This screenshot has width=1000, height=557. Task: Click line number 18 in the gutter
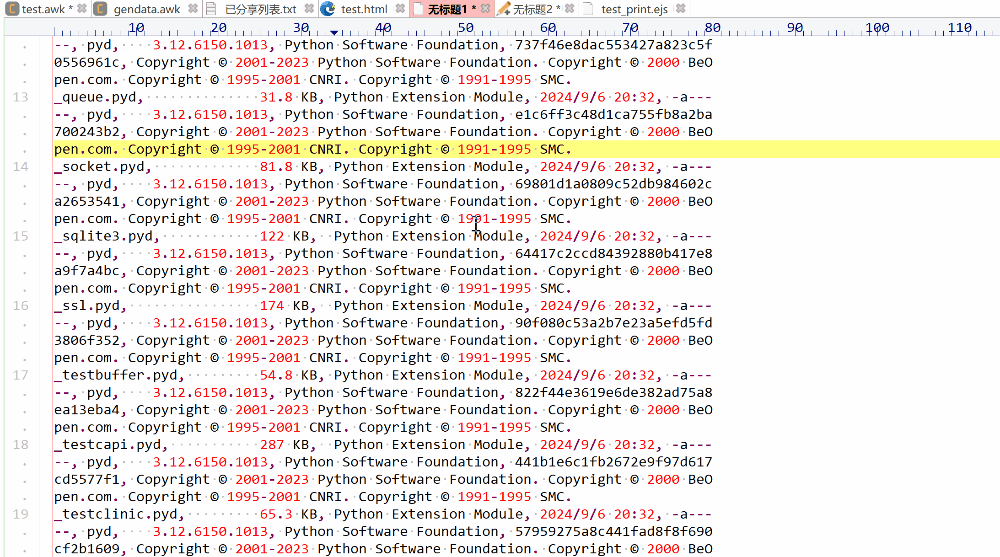tap(20, 445)
